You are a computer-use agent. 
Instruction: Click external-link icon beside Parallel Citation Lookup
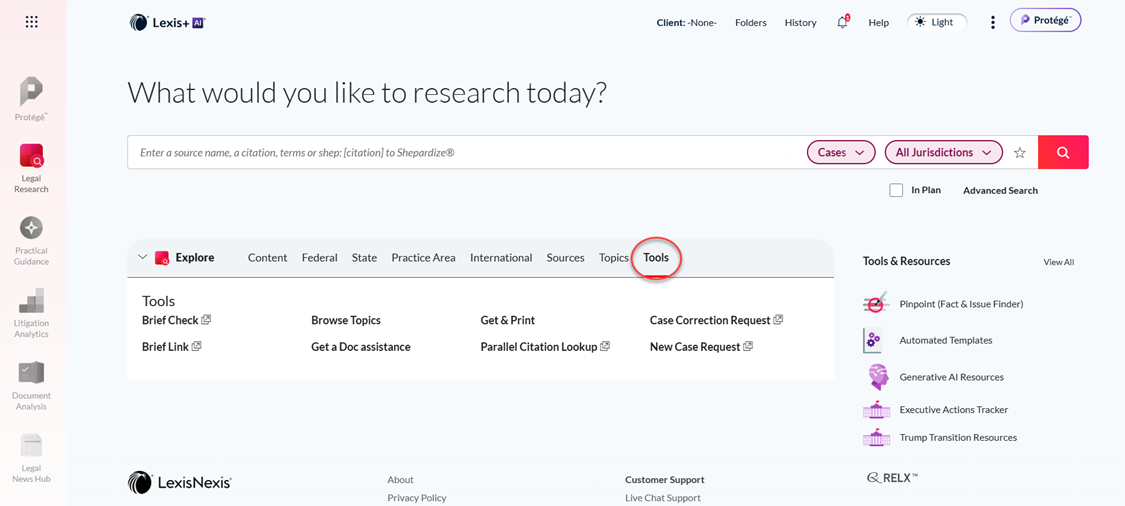[x=605, y=346]
